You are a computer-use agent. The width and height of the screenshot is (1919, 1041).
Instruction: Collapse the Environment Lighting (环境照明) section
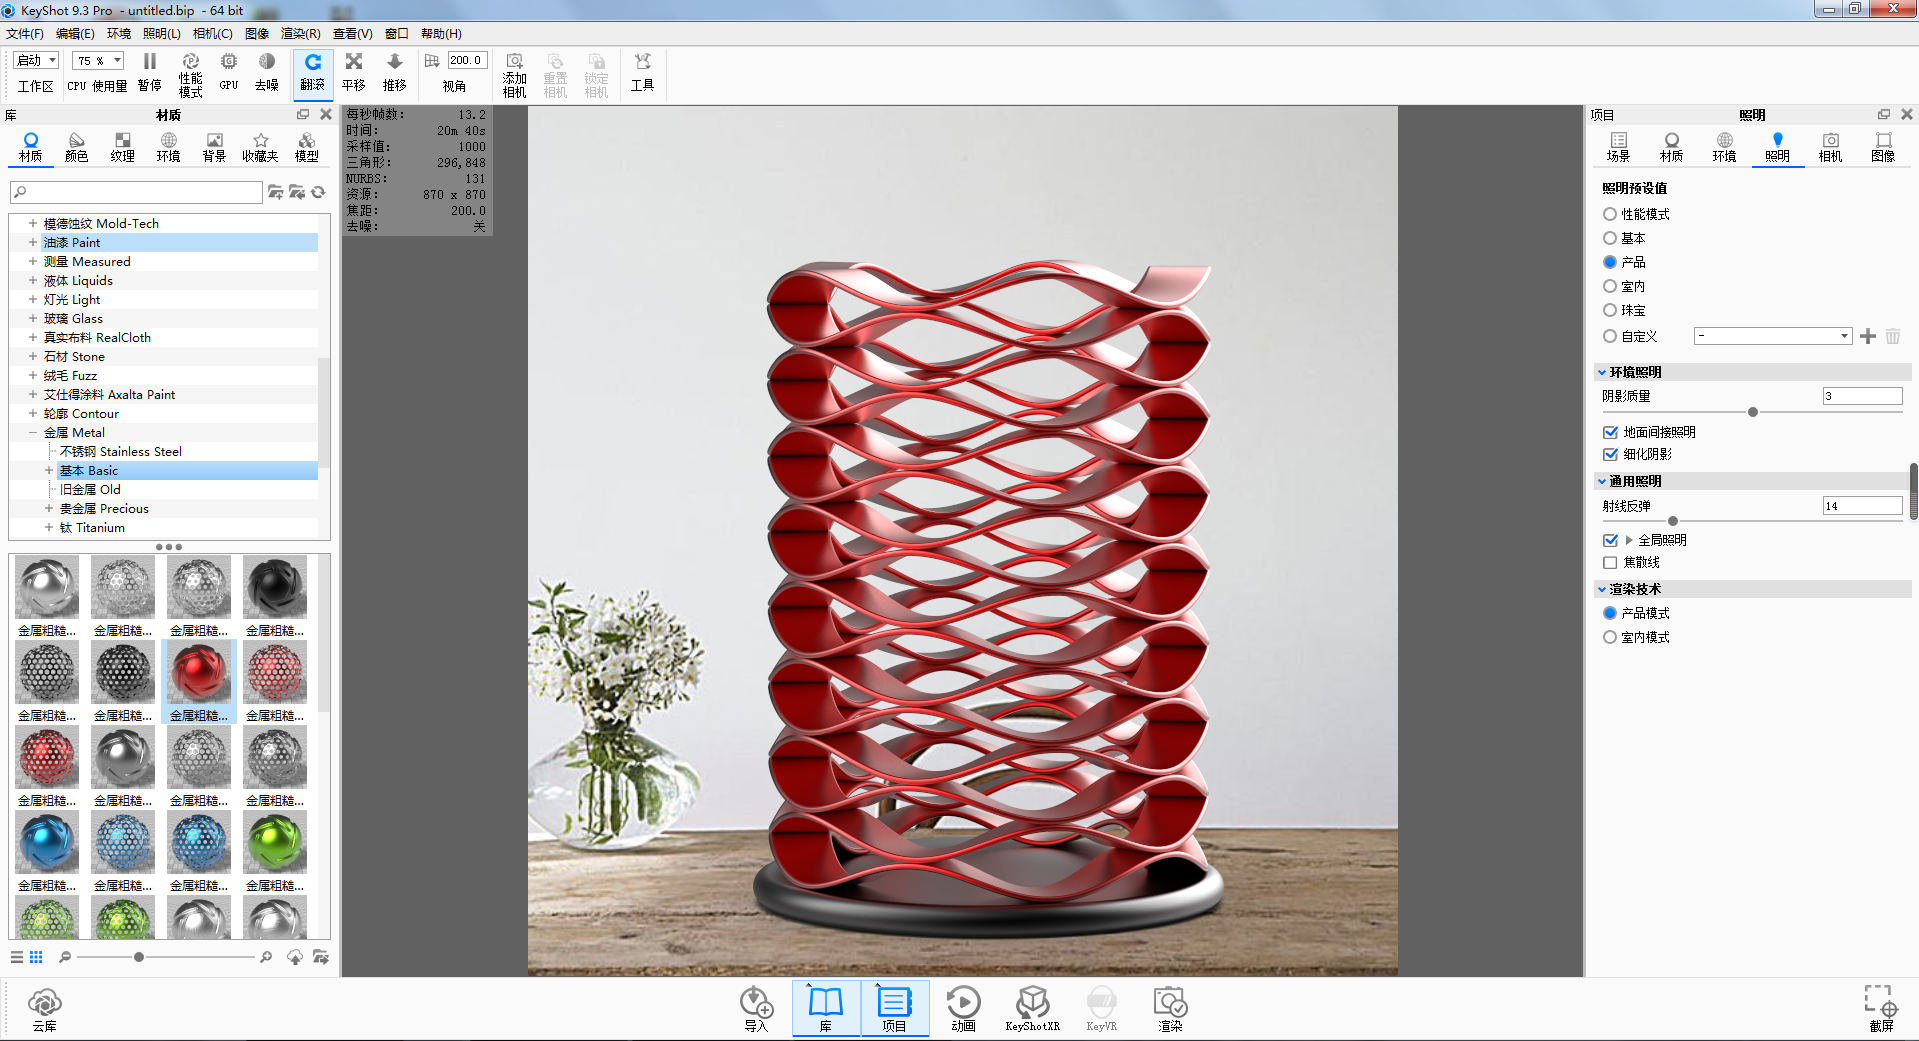point(1602,372)
